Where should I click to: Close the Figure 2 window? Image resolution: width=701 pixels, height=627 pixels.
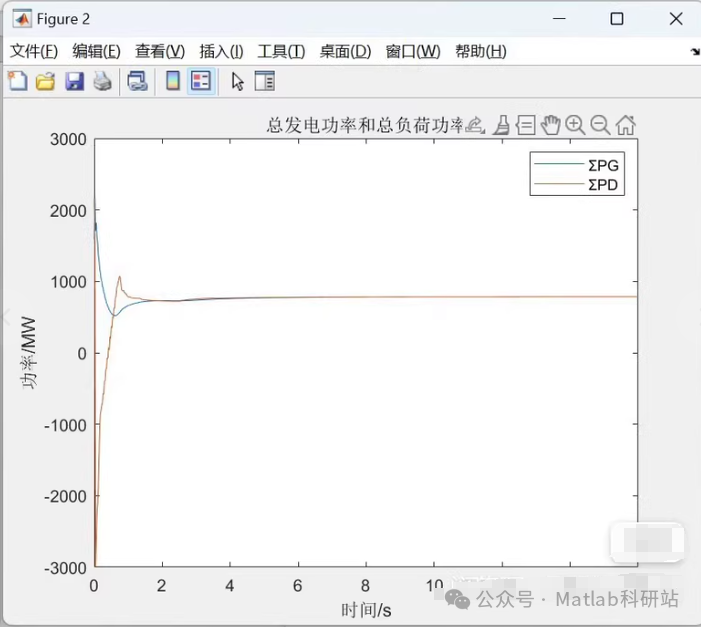676,19
